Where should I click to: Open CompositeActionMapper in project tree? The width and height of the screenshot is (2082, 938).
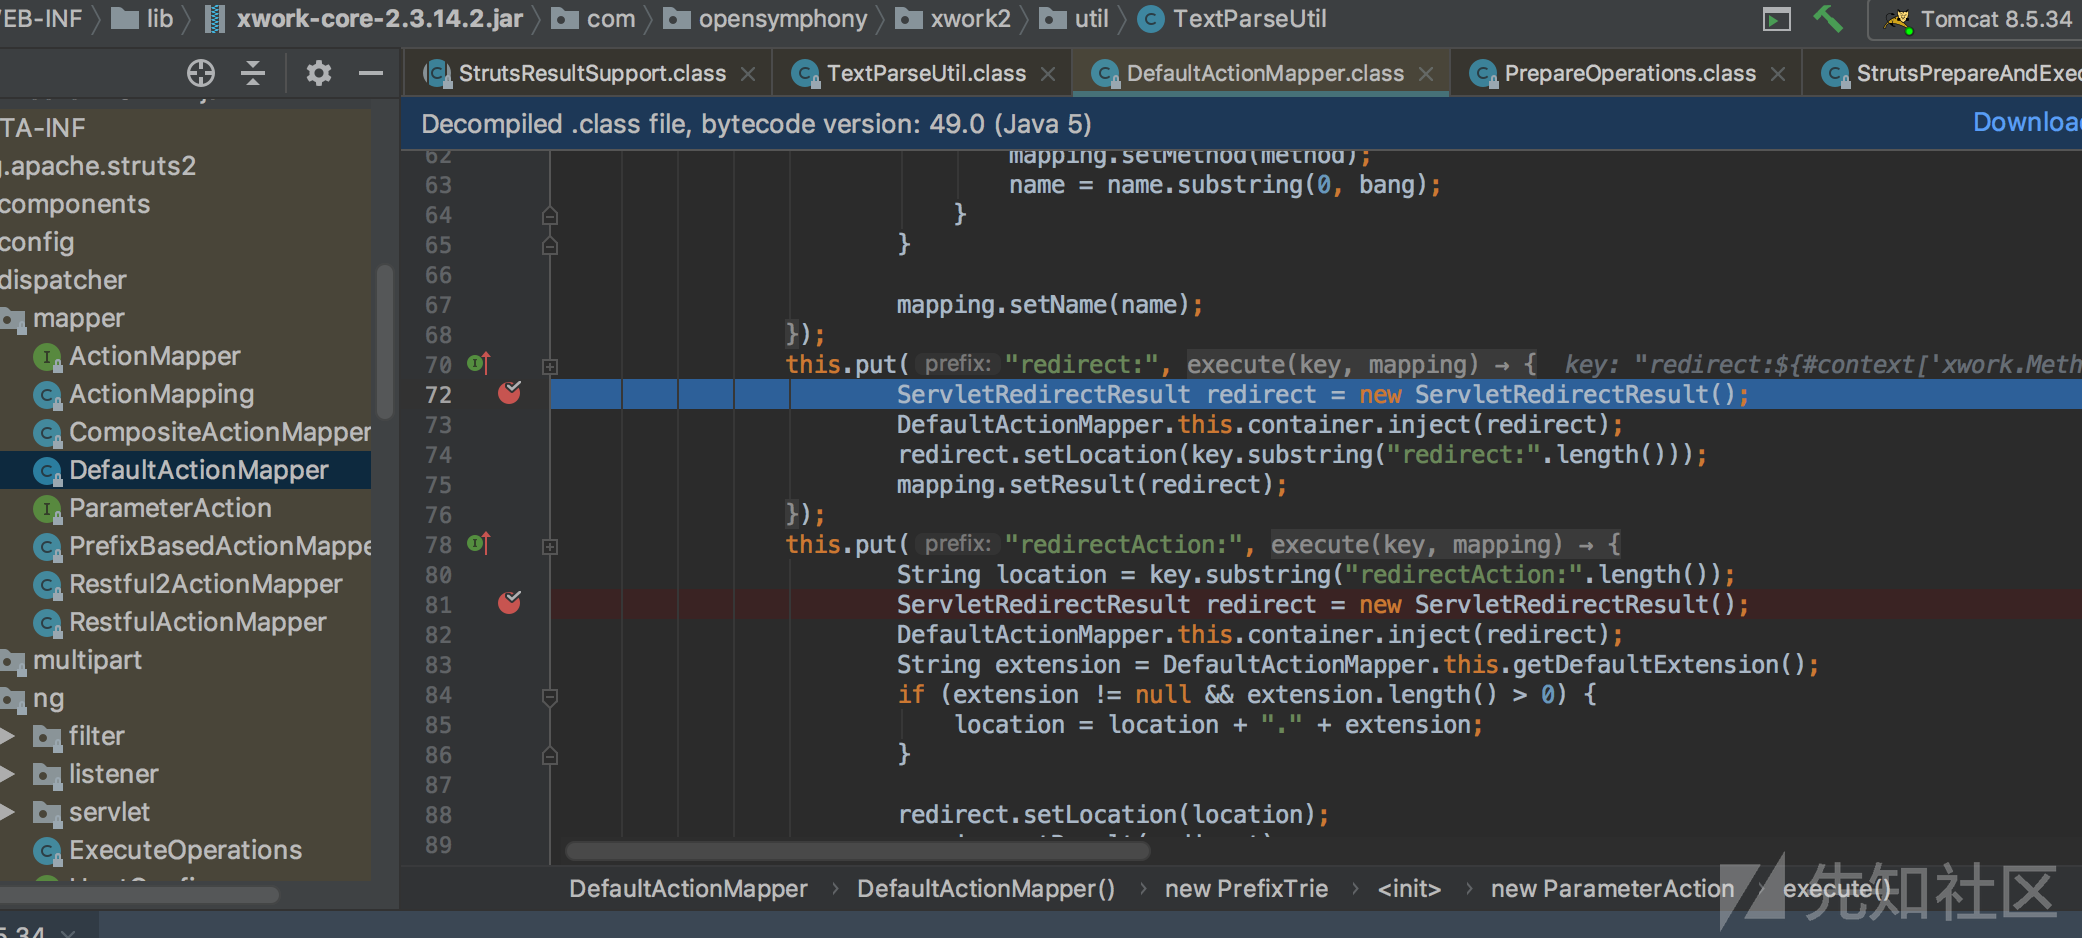(x=220, y=432)
